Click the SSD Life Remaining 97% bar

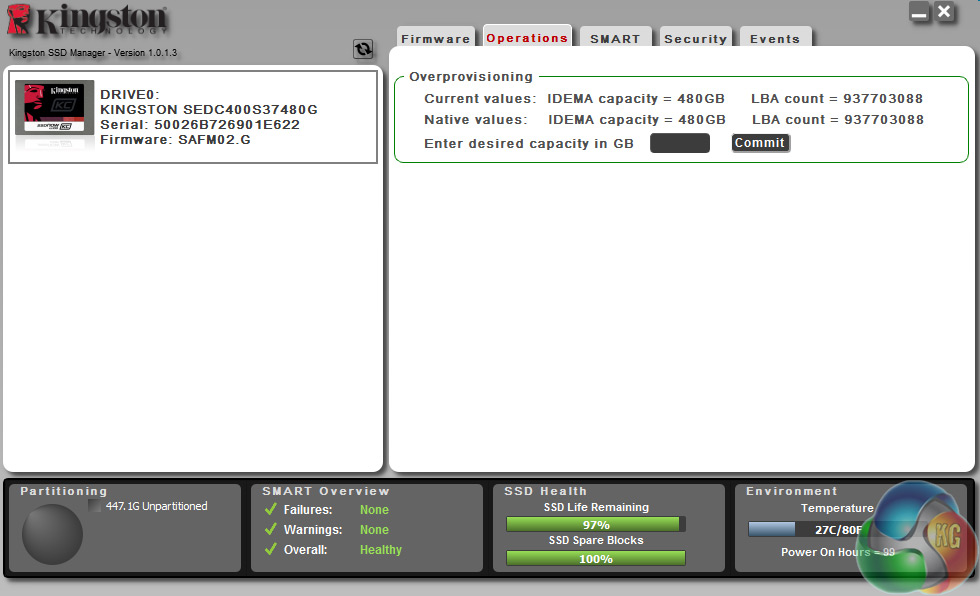(596, 524)
